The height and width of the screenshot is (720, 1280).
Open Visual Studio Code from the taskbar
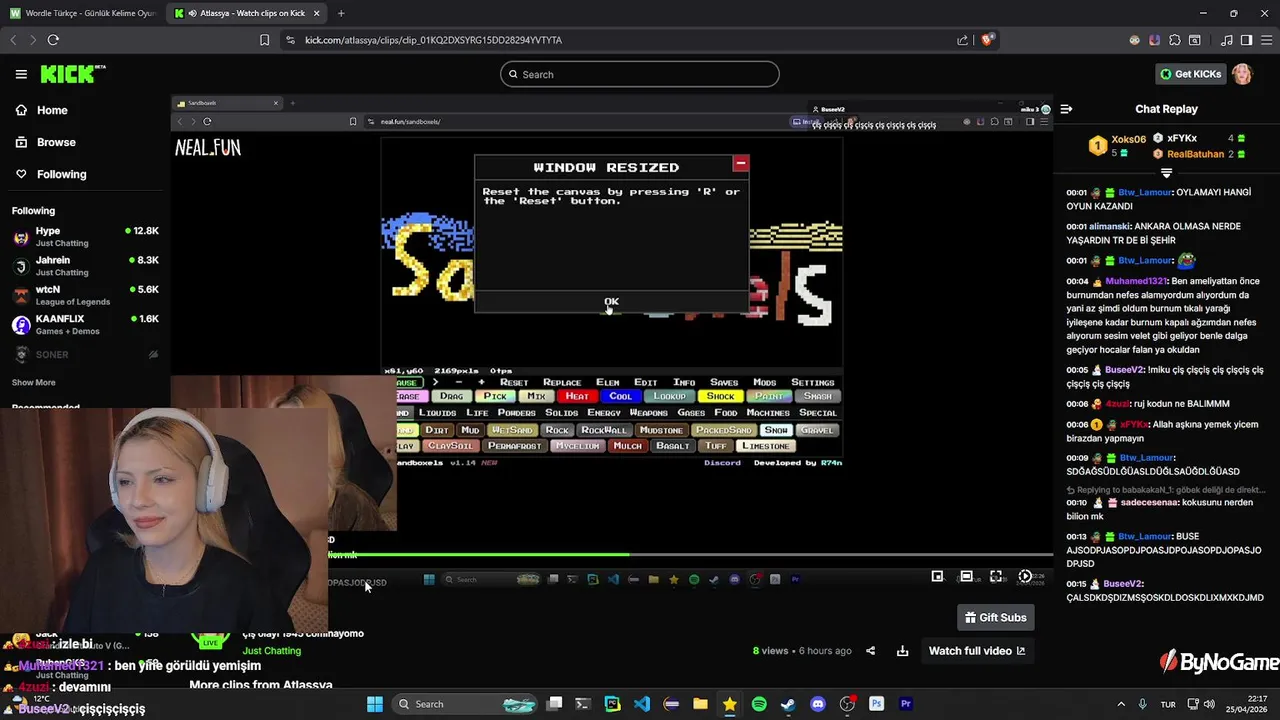coord(642,704)
